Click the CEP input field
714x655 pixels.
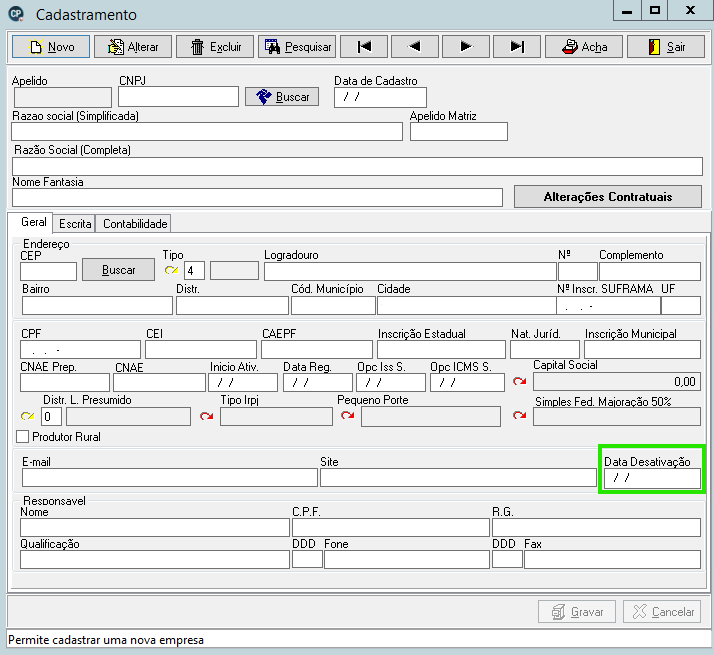click(48, 271)
